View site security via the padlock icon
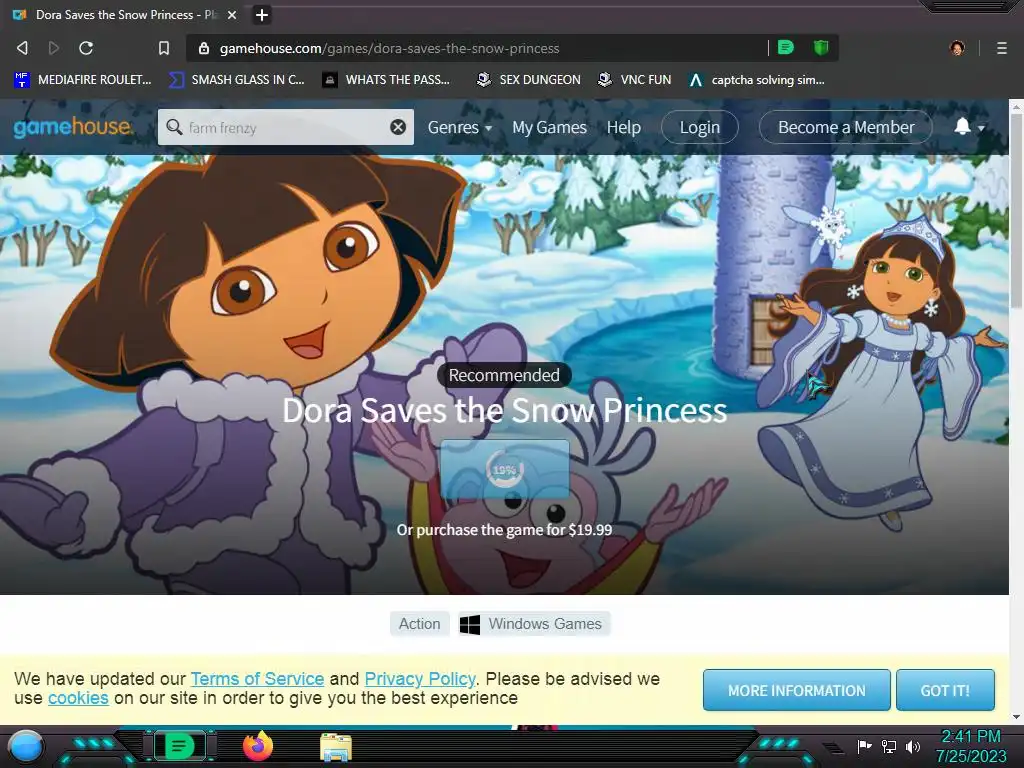 point(204,48)
